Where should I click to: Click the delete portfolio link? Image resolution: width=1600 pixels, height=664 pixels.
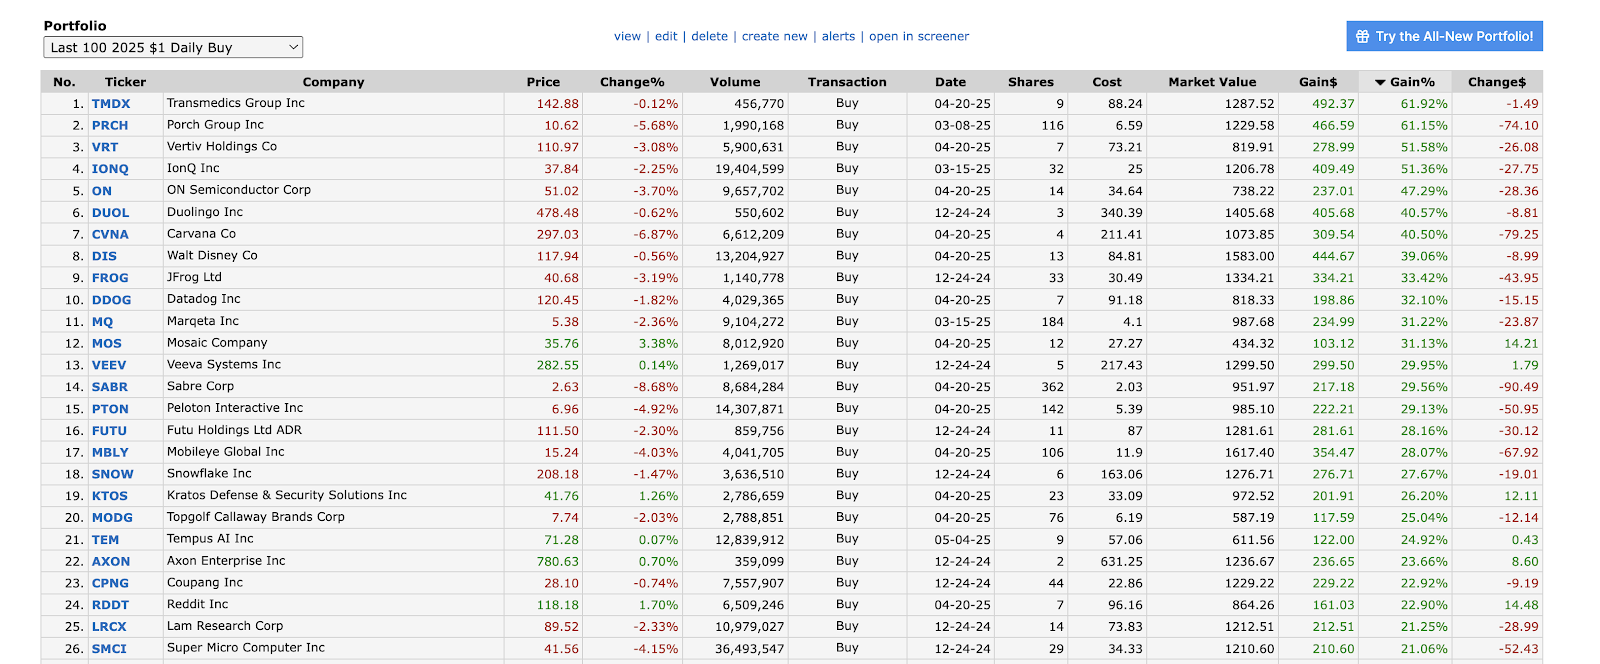[709, 36]
